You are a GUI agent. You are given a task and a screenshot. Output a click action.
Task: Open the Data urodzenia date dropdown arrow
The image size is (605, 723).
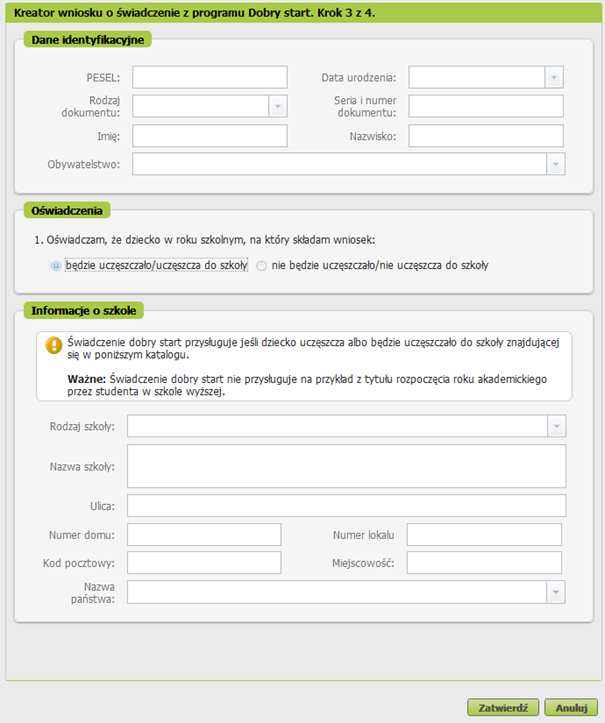click(x=554, y=77)
